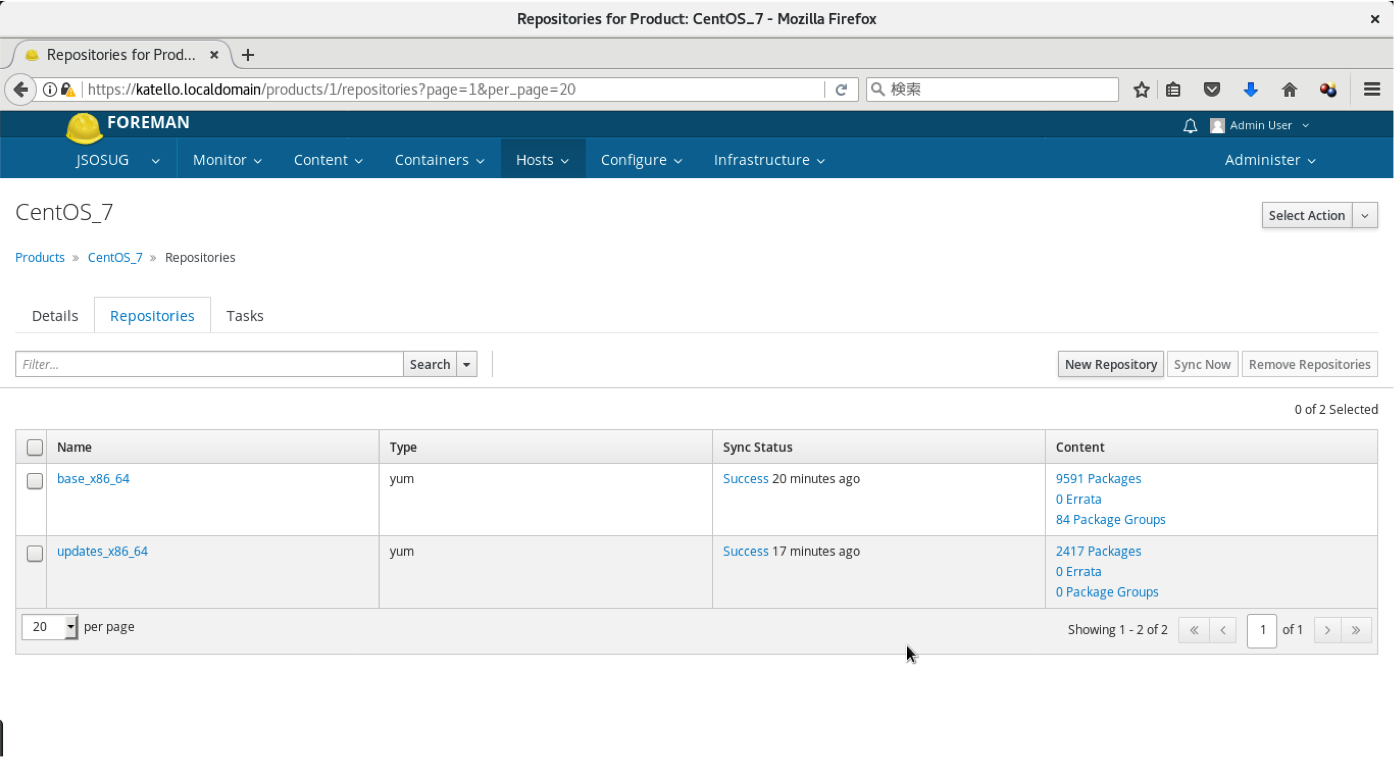This screenshot has height=757, width=1394.
Task: Expand the Hosts menu
Action: [x=542, y=160]
